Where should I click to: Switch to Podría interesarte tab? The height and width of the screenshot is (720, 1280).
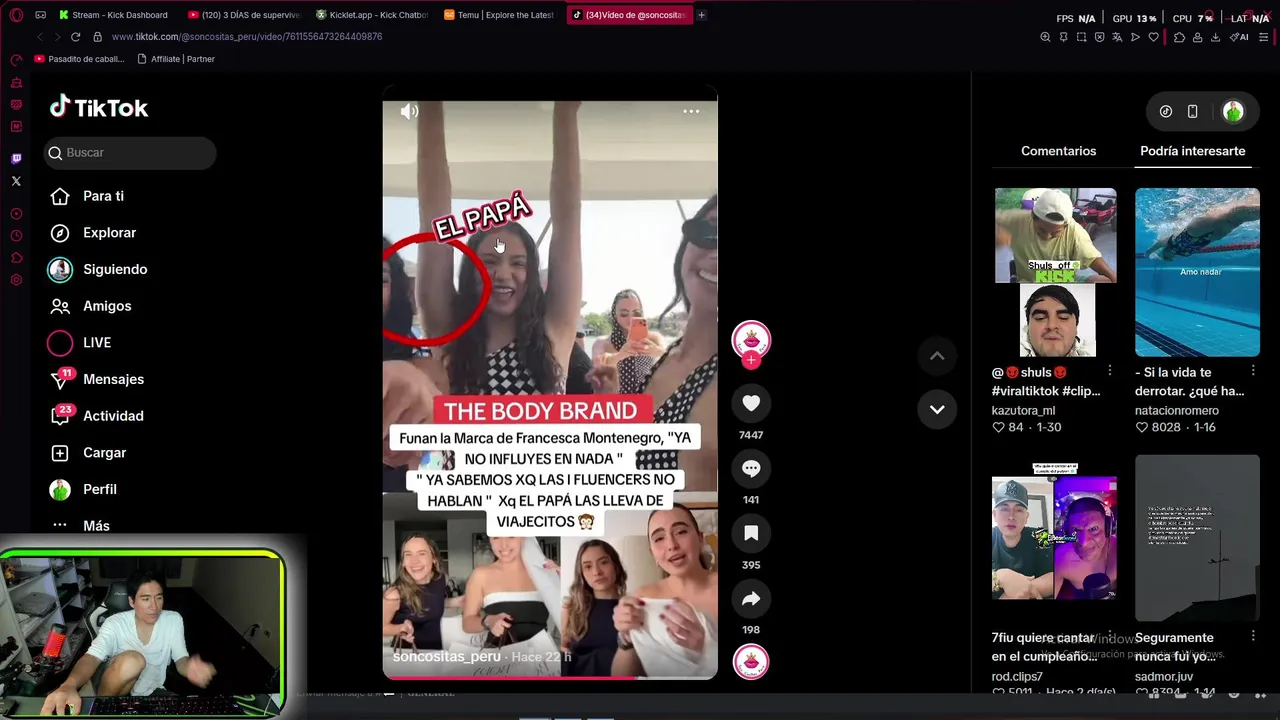1192,151
